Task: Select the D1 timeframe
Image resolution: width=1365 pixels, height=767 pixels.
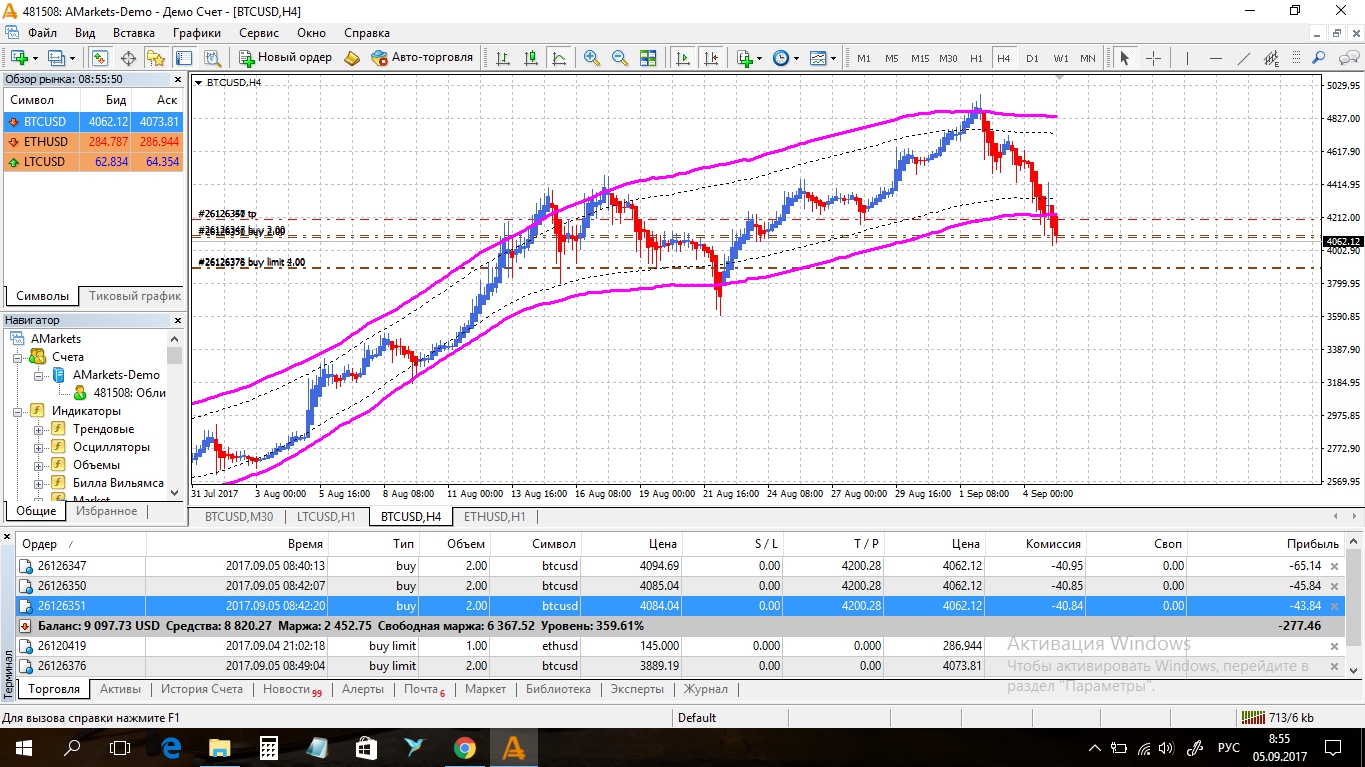Action: tap(1032, 58)
